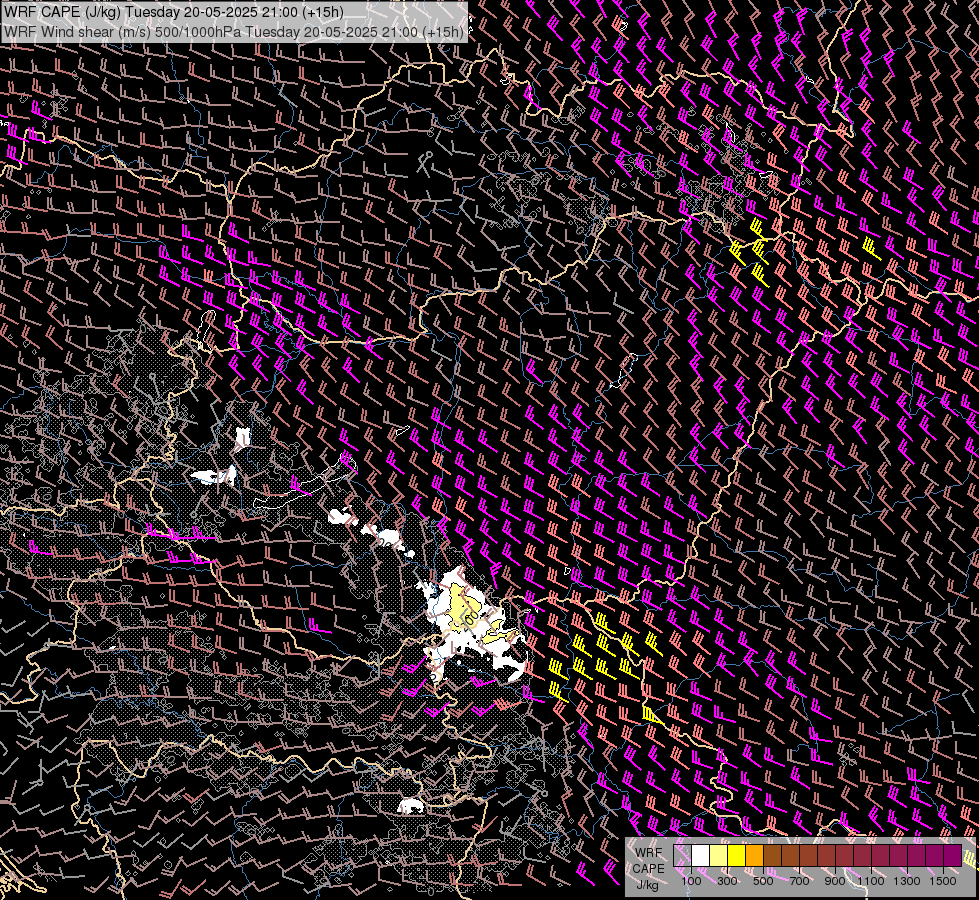Select the orange CAPE legend swatch

pos(754,855)
